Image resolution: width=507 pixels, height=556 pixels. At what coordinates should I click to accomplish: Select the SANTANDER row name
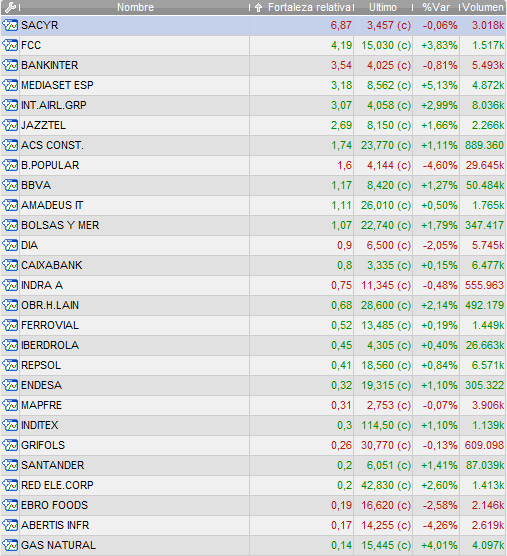[x=52, y=465]
